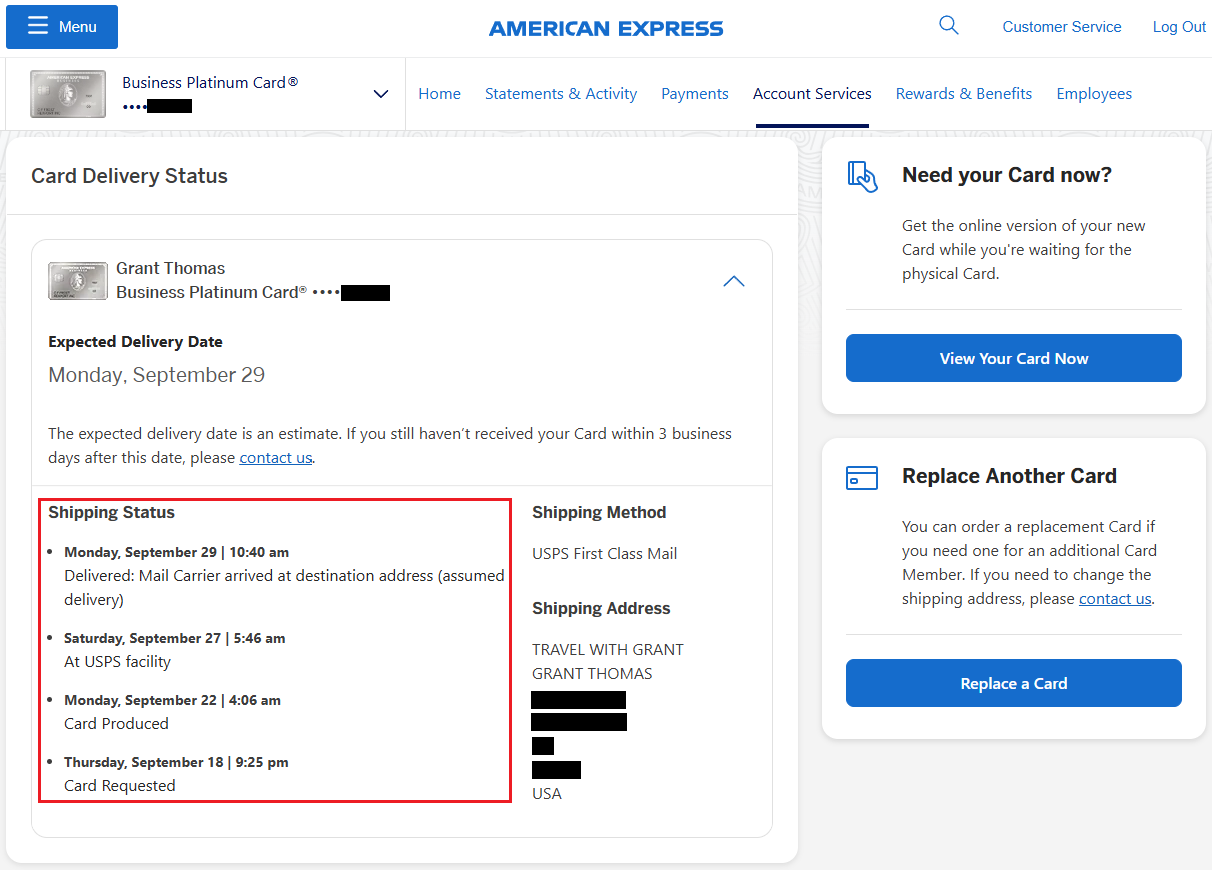Click the card icon beside Replace Another Card
The width and height of the screenshot is (1212, 870).
point(862,477)
